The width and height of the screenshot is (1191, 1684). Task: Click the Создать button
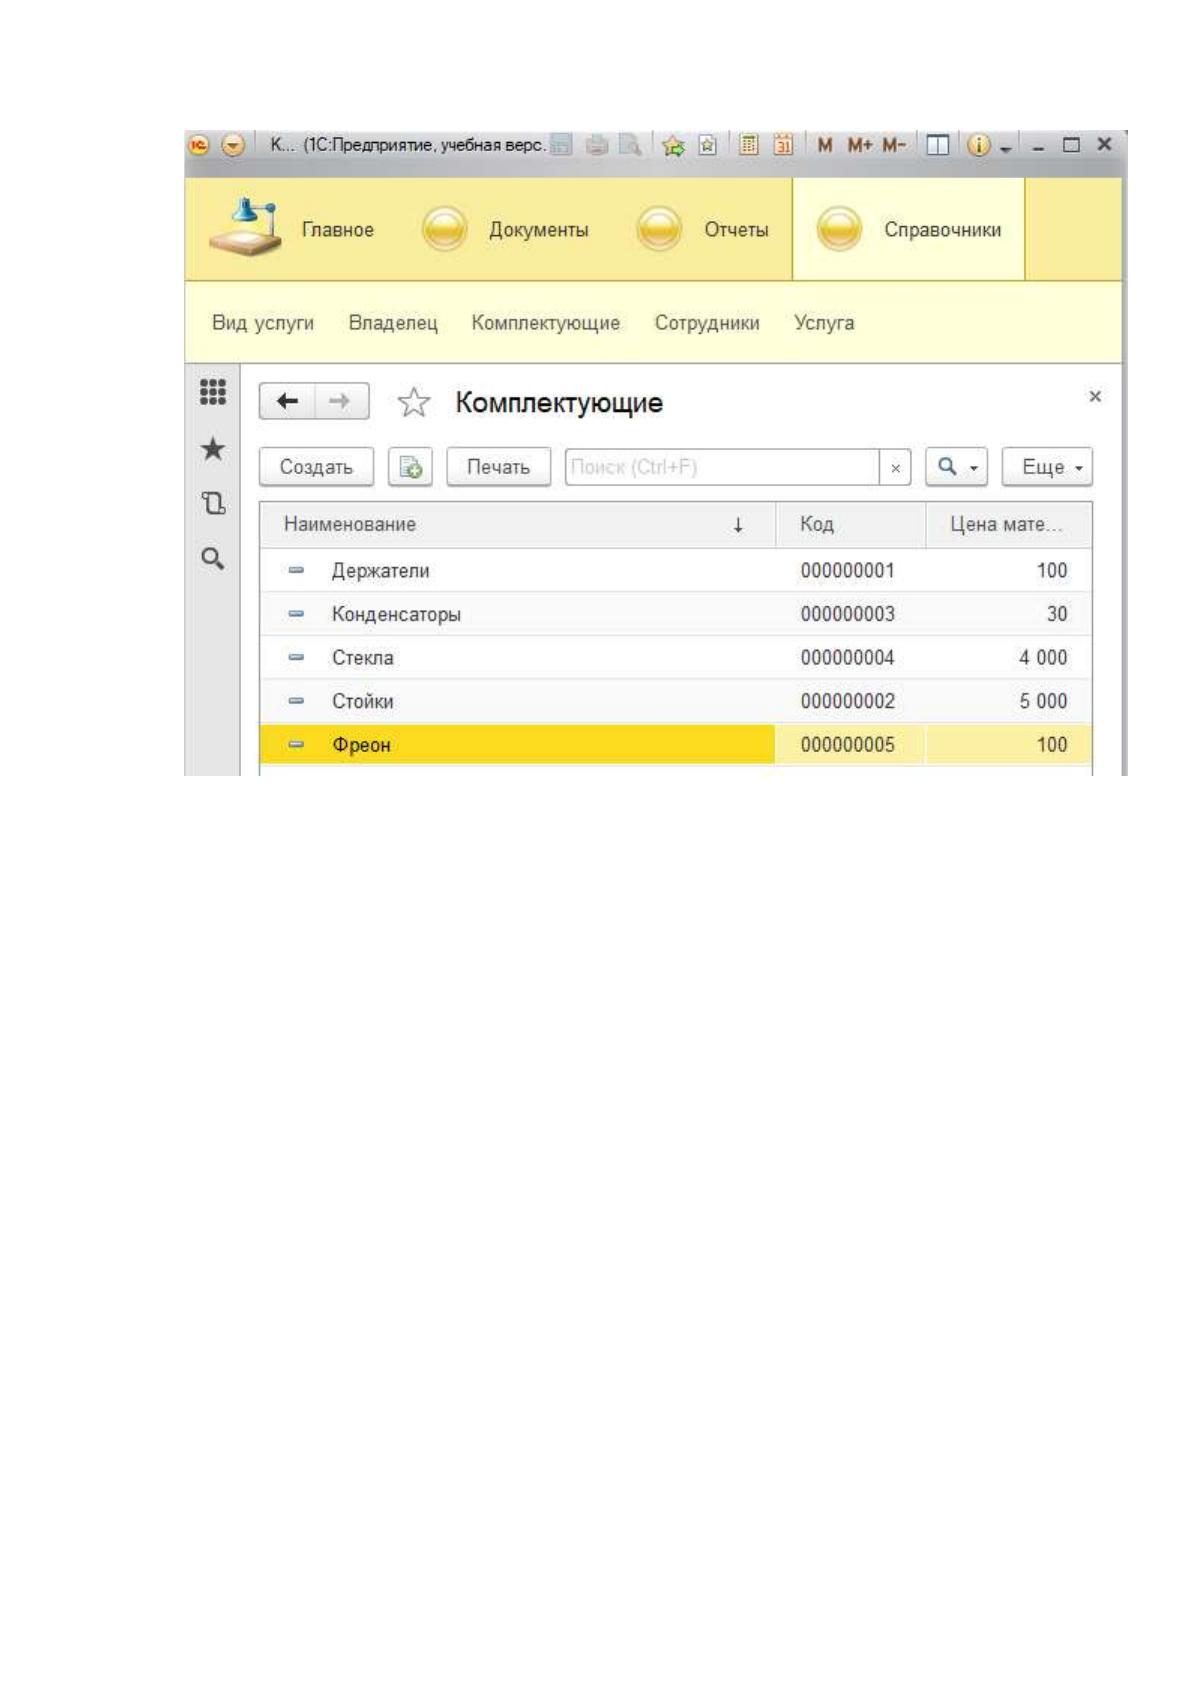(x=316, y=467)
